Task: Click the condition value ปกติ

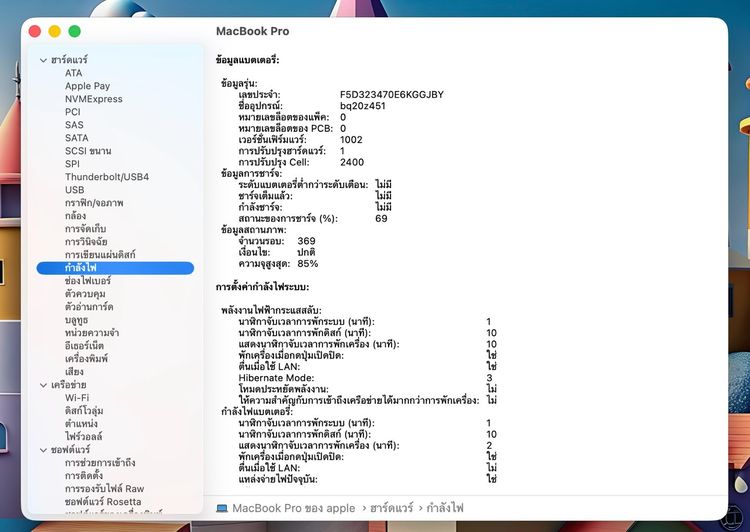Action: tap(306, 252)
